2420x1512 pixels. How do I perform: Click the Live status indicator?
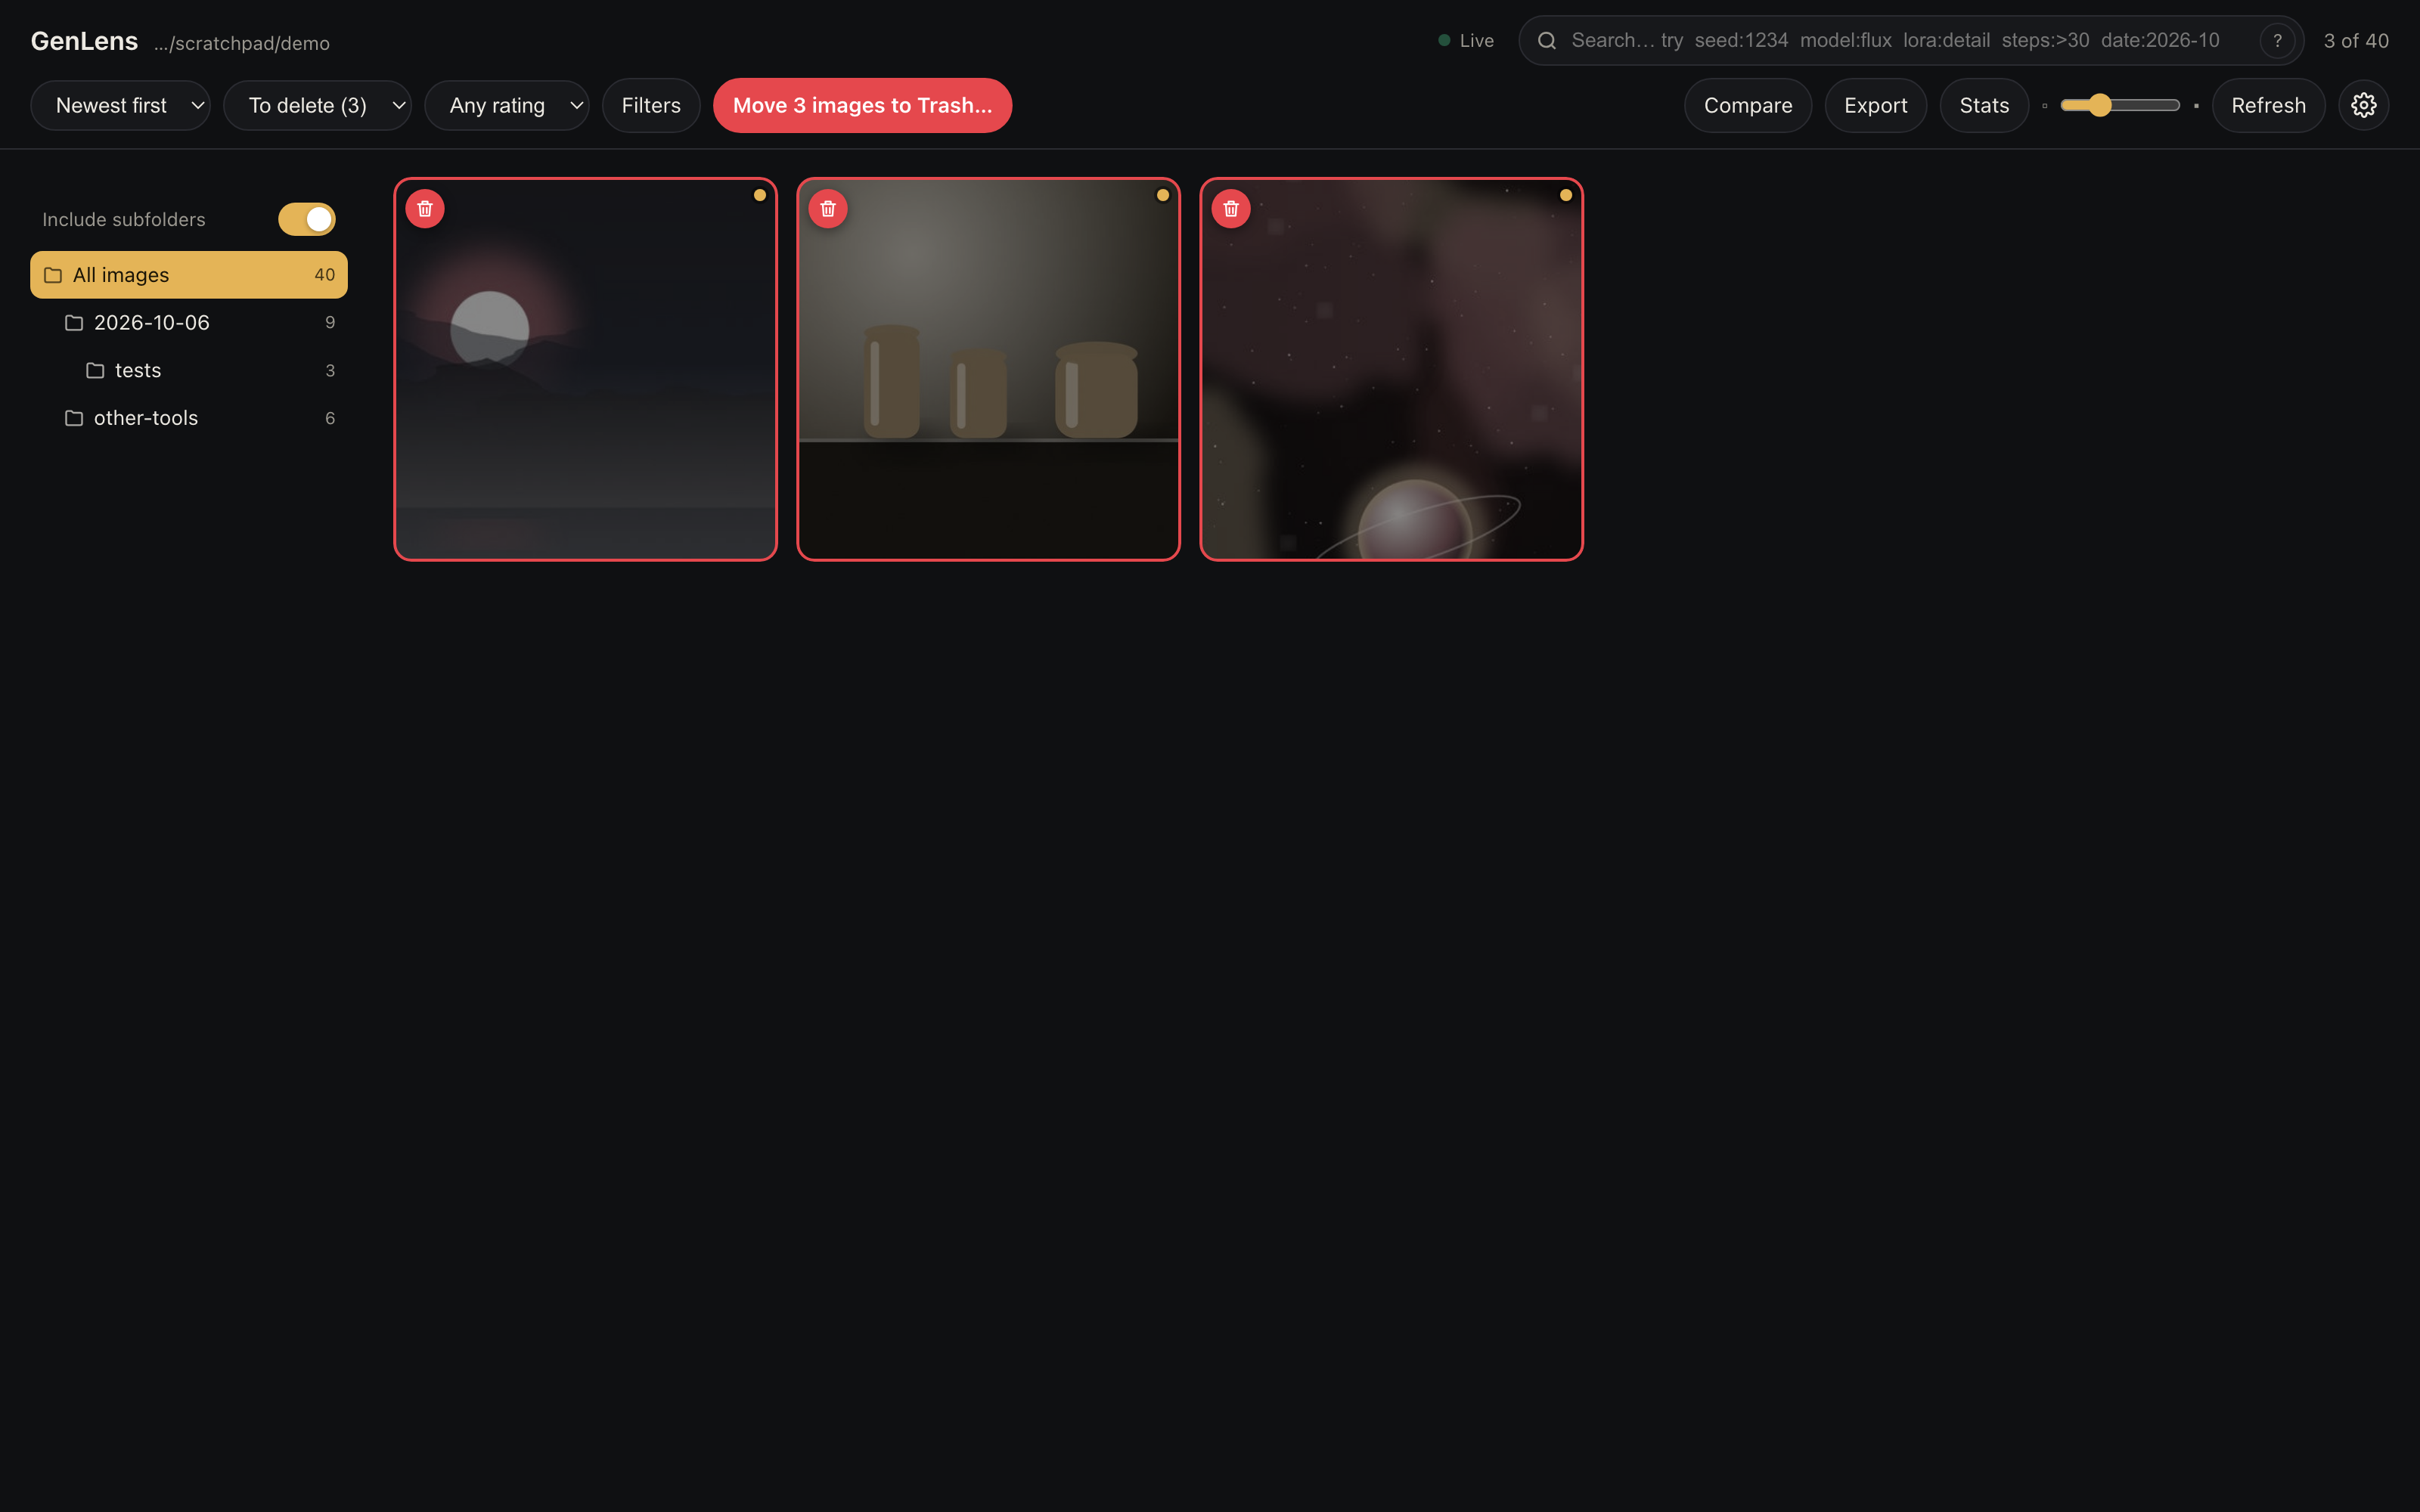pyautogui.click(x=1466, y=41)
